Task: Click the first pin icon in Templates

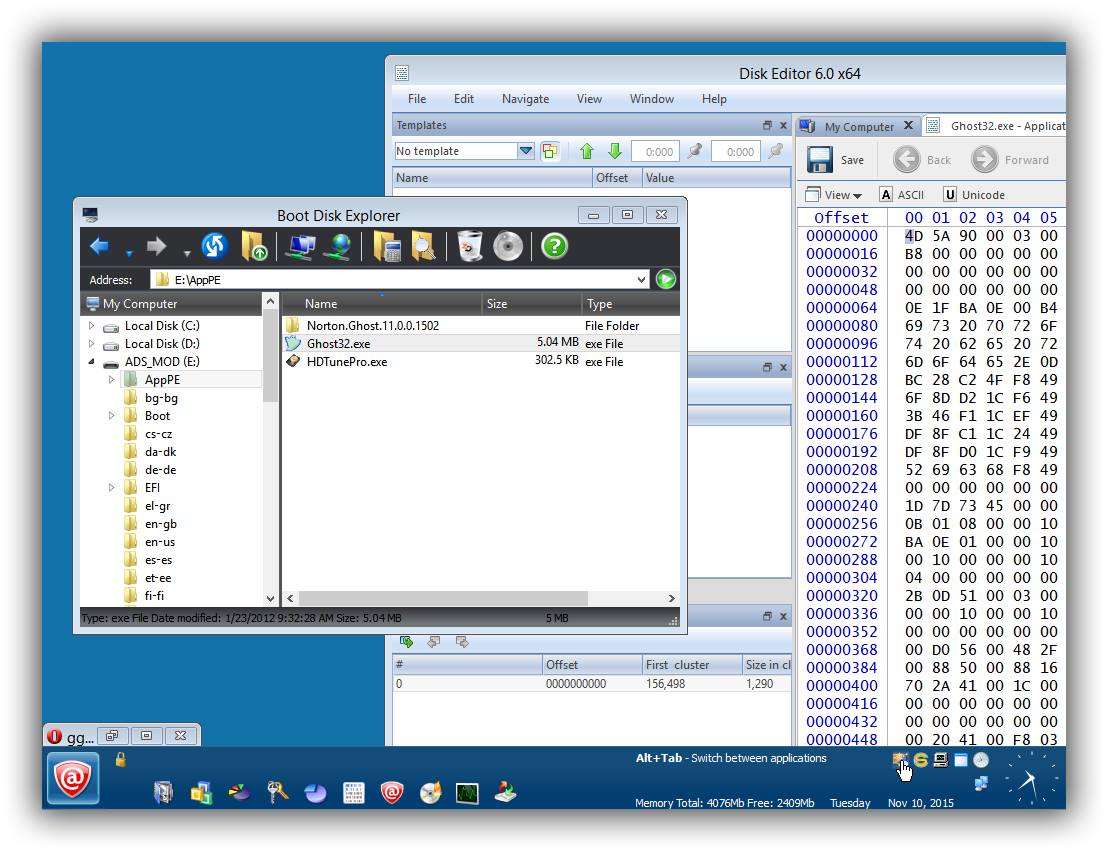Action: (695, 151)
